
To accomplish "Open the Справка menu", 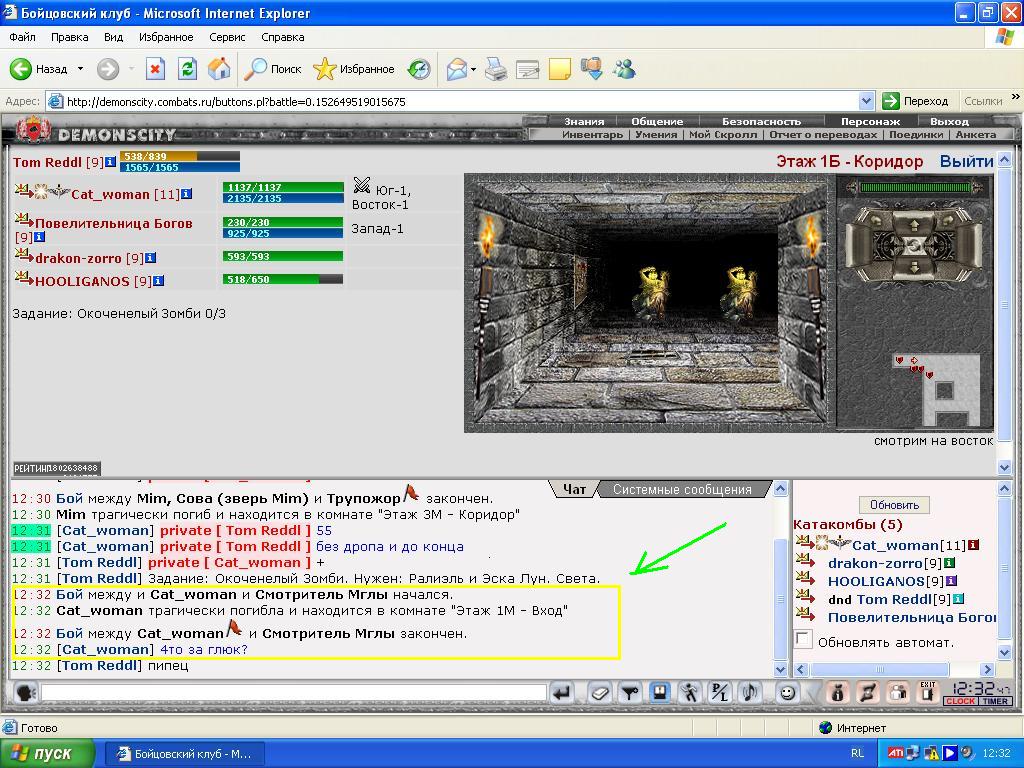I will (x=283, y=37).
